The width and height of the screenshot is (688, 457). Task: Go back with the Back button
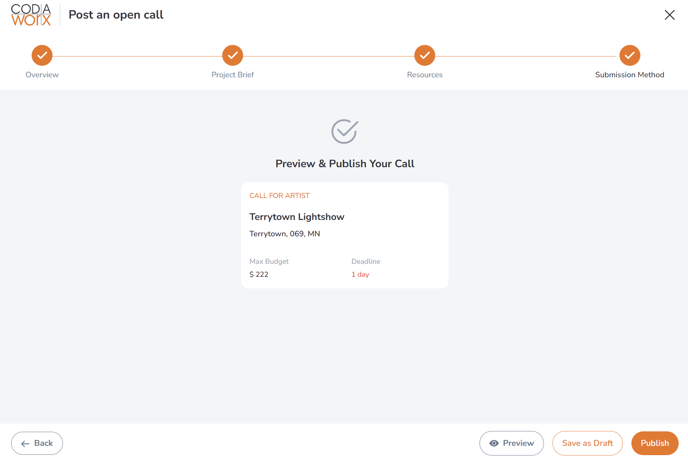tap(37, 443)
